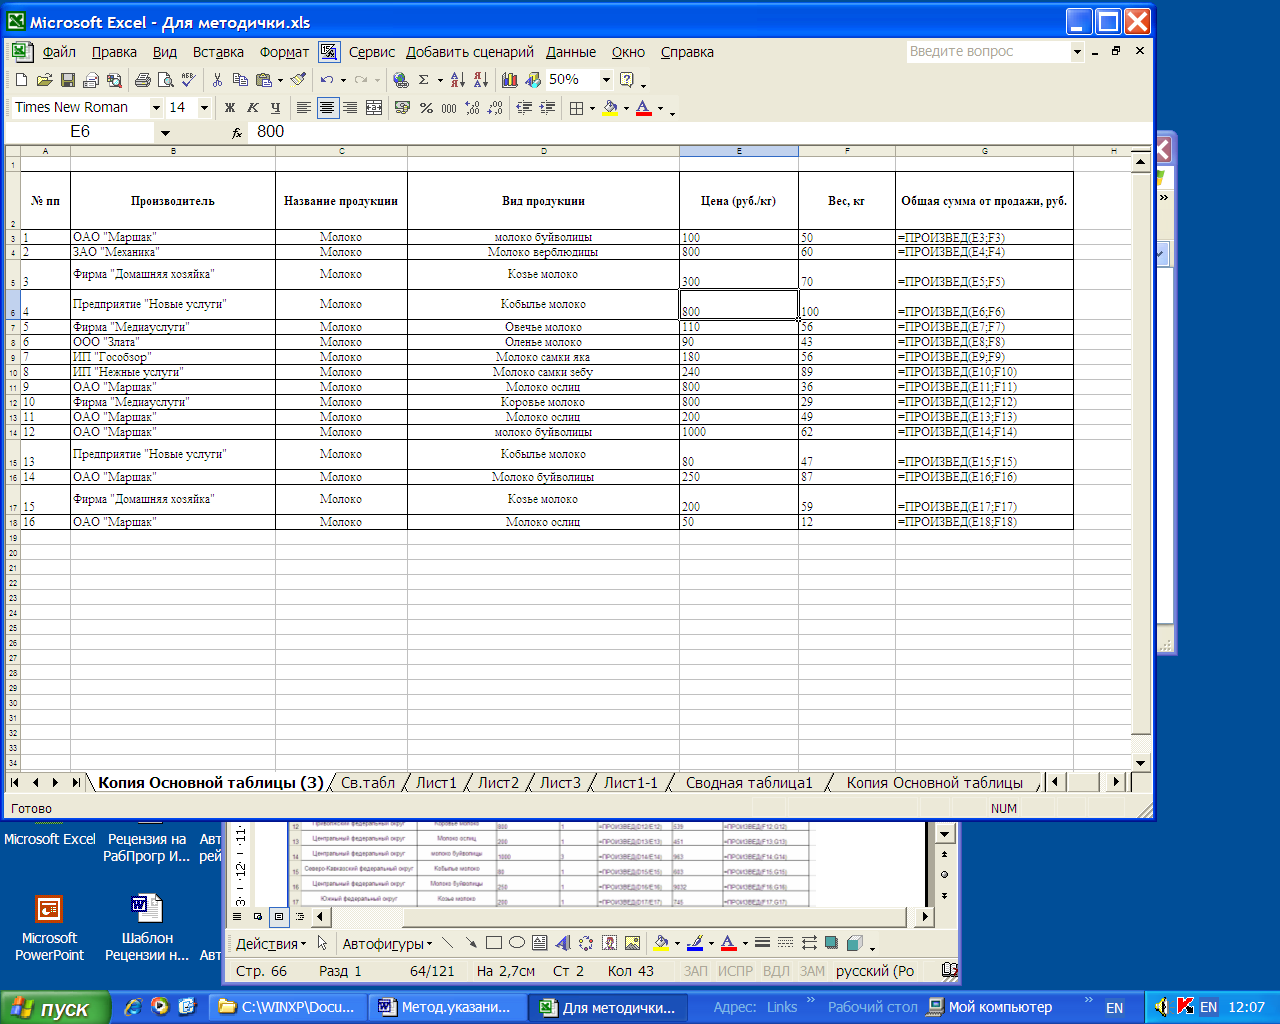The height and width of the screenshot is (1024, 1280).
Task: Open AutoSum functions dropdown arrow
Action: [440, 80]
